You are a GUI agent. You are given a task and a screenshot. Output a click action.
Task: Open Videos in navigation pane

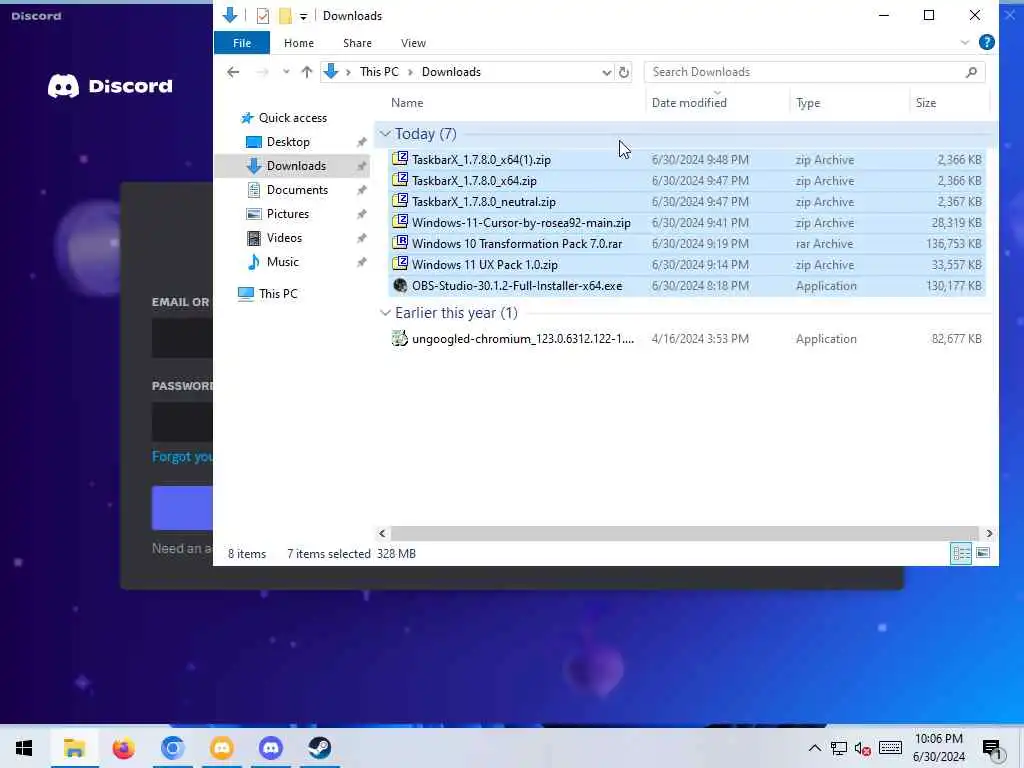(x=283, y=238)
